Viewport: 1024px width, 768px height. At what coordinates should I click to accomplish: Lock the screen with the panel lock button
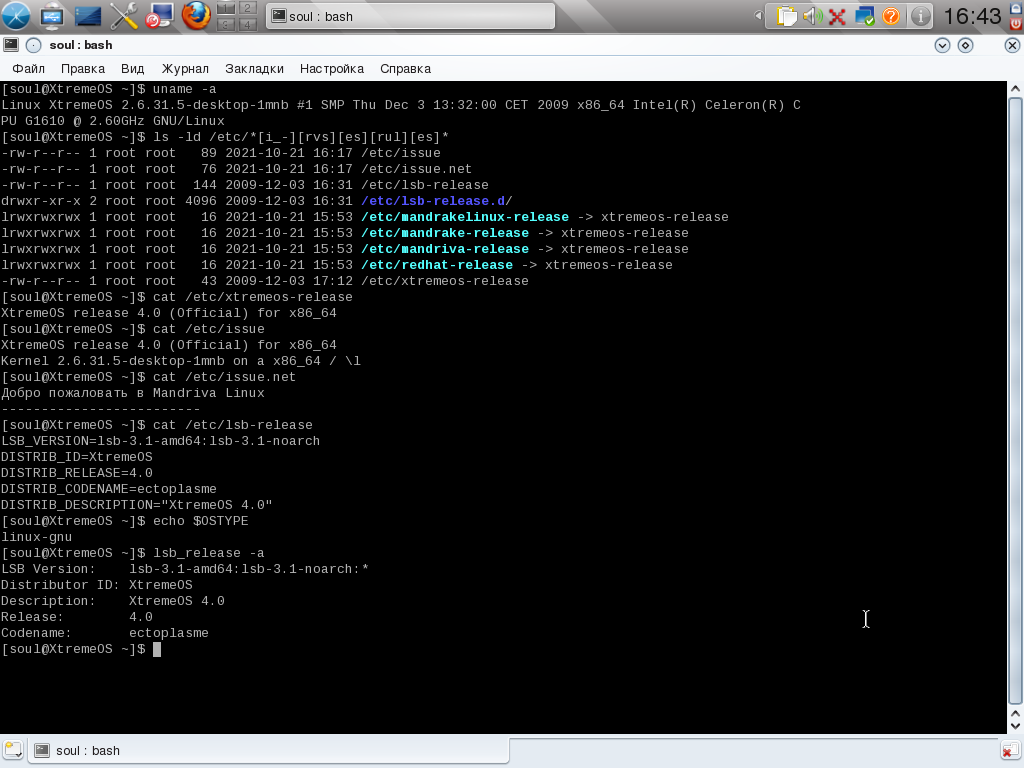(x=1017, y=7)
